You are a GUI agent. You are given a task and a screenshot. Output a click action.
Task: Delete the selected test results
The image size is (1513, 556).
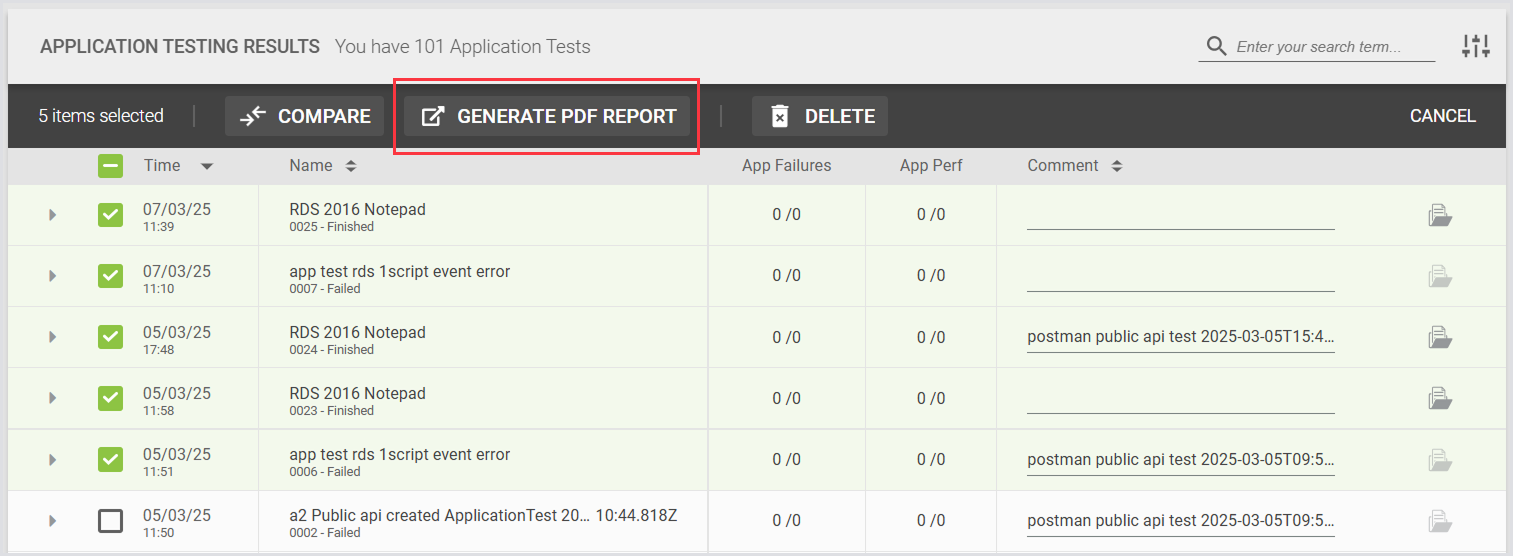[x=819, y=116]
